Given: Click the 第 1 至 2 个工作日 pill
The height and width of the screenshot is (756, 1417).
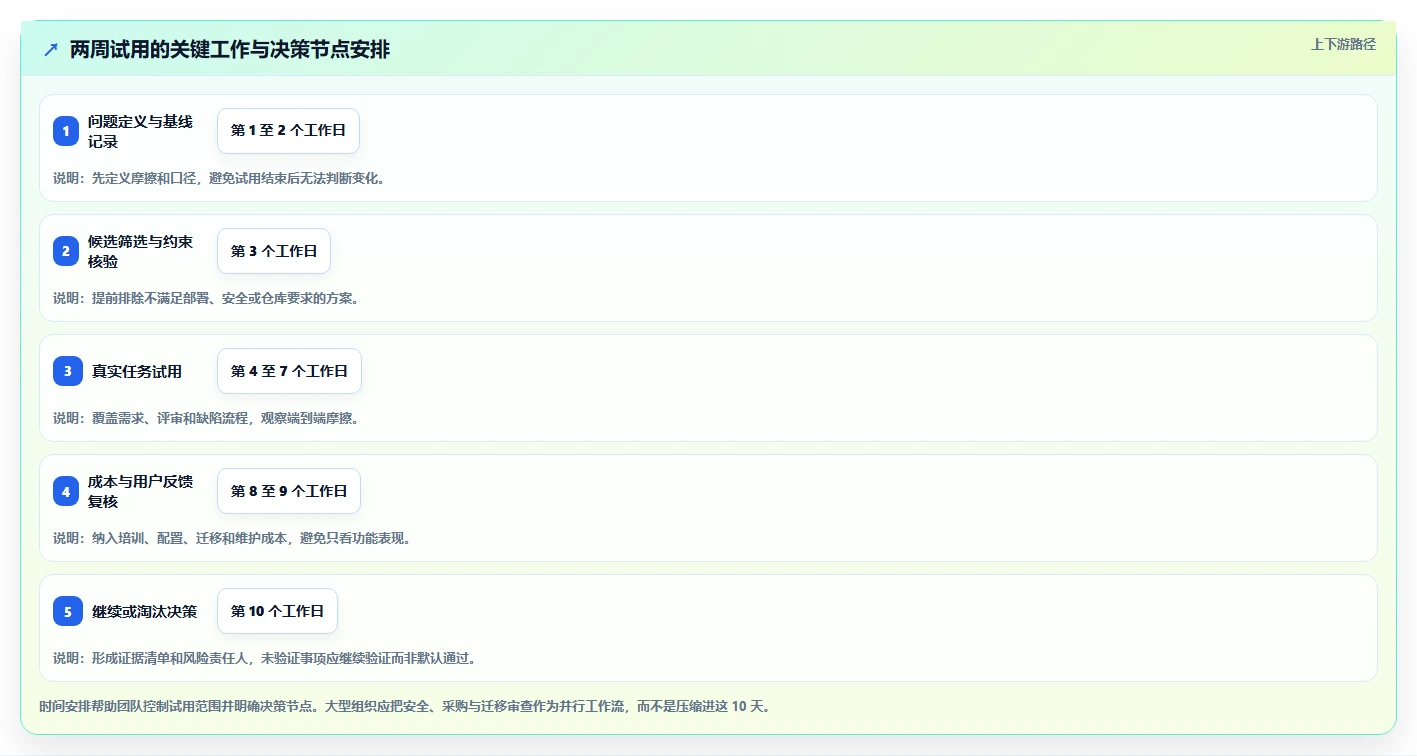Looking at the screenshot, I should 288,131.
